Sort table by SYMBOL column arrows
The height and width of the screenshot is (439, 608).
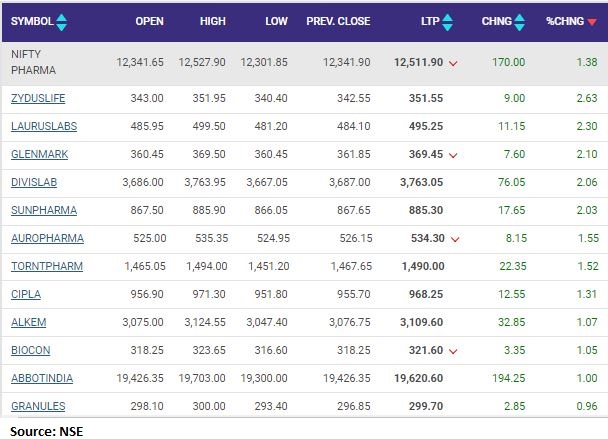point(61,22)
